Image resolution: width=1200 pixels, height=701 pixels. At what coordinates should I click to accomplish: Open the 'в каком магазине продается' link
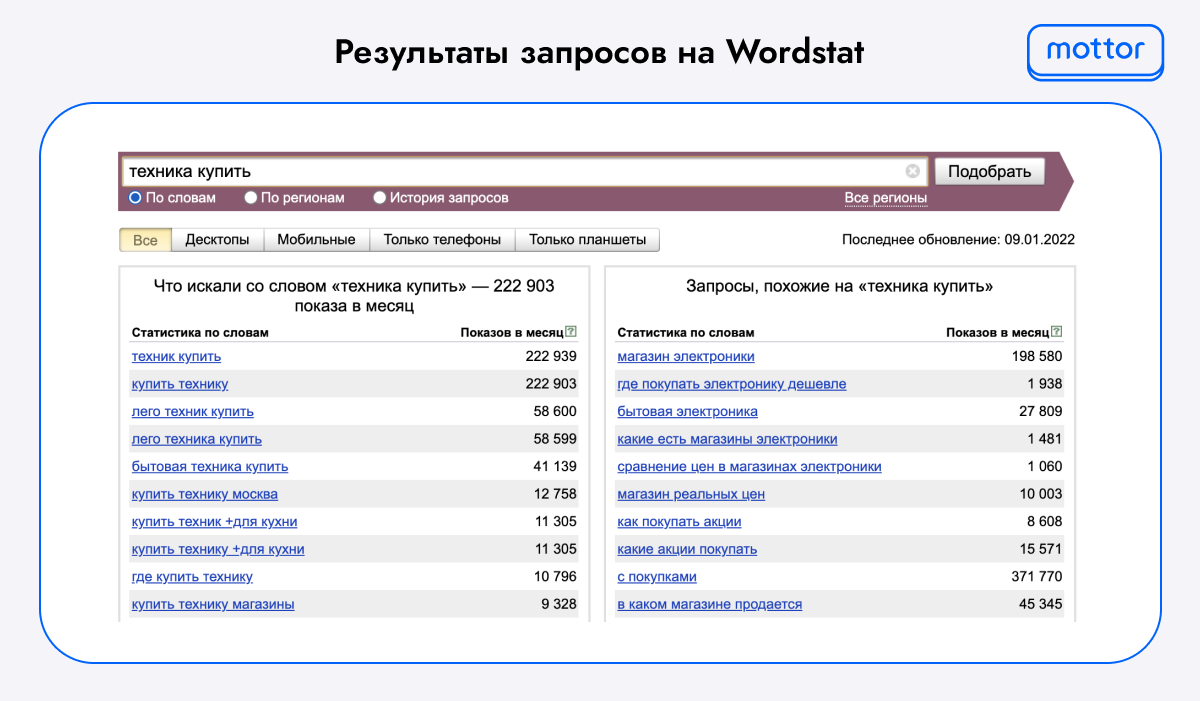pos(710,604)
